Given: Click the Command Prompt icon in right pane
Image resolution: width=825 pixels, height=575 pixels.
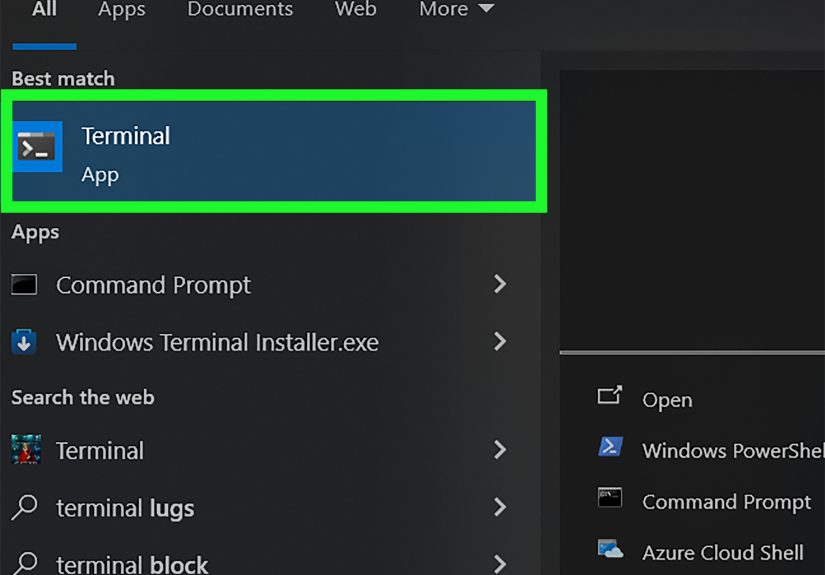Looking at the screenshot, I should 610,497.
